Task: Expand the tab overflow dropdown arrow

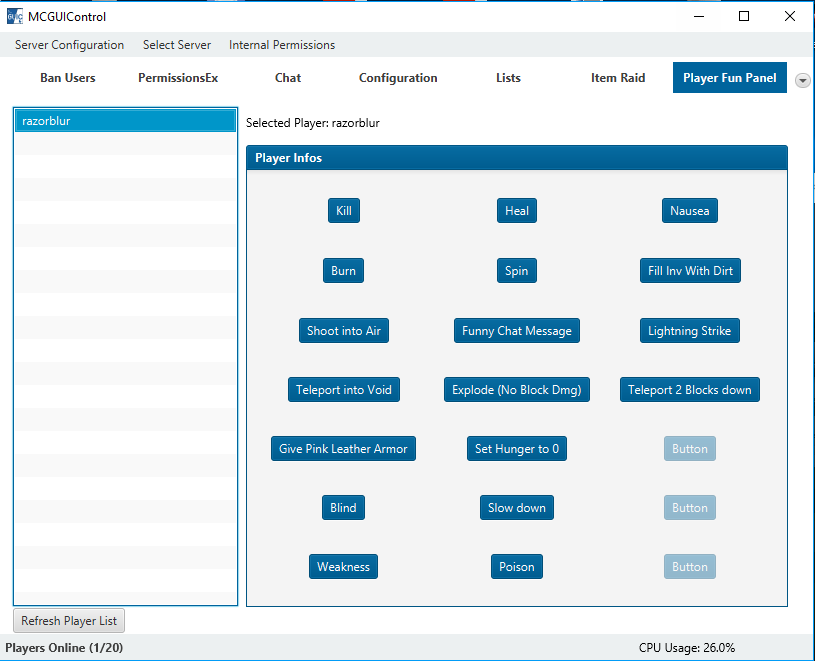Action: (x=802, y=80)
